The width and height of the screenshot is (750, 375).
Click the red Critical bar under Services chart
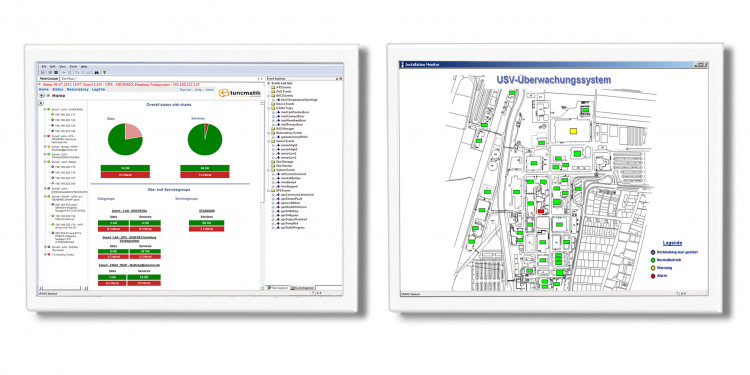pos(205,175)
